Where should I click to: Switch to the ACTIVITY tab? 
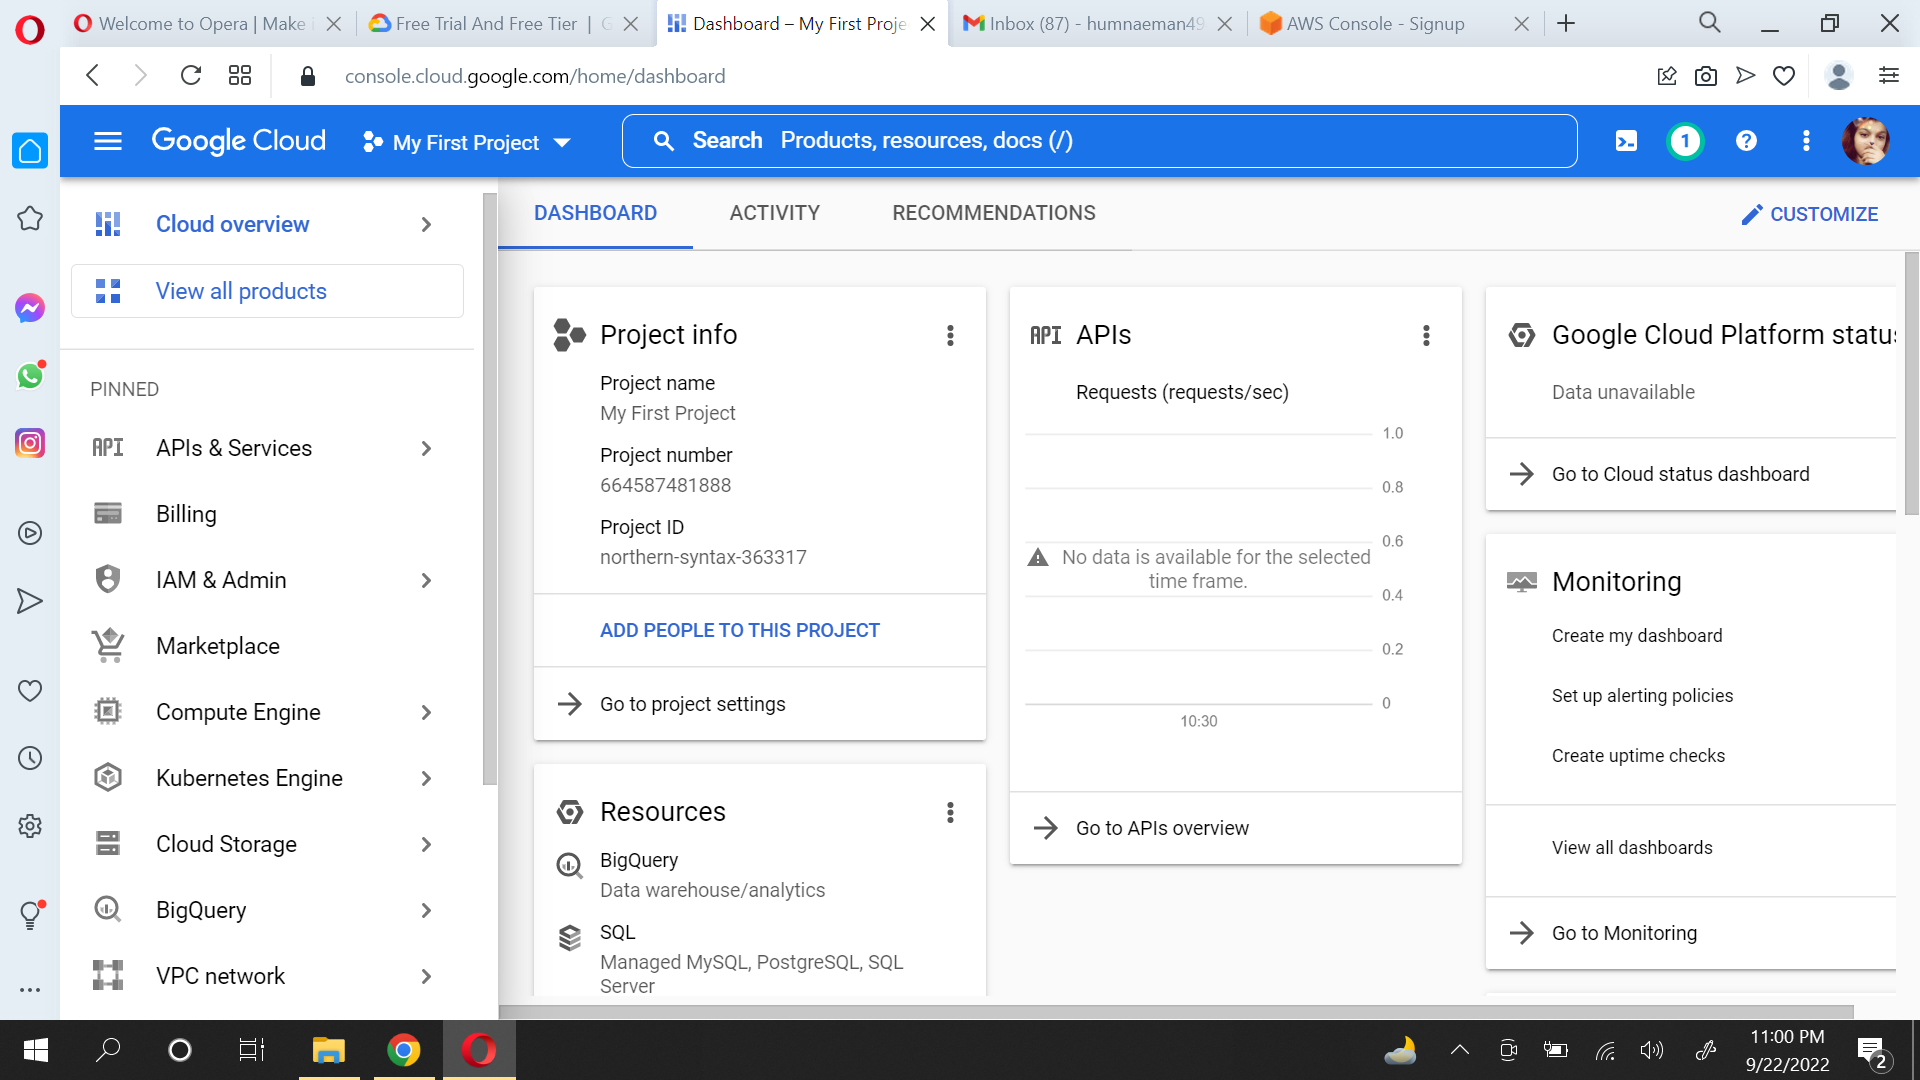(x=774, y=212)
